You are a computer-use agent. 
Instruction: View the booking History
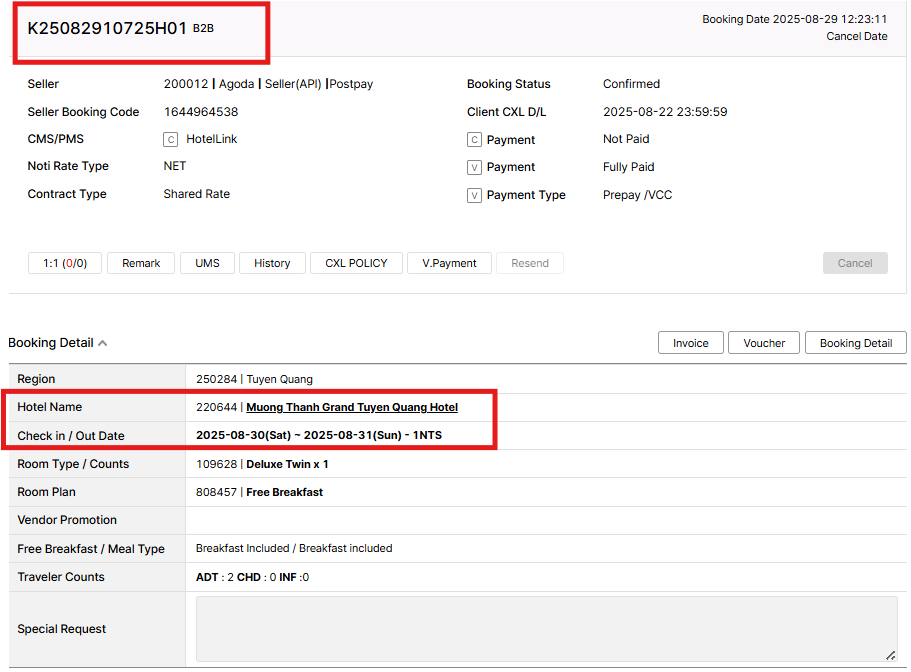pyautogui.click(x=272, y=263)
